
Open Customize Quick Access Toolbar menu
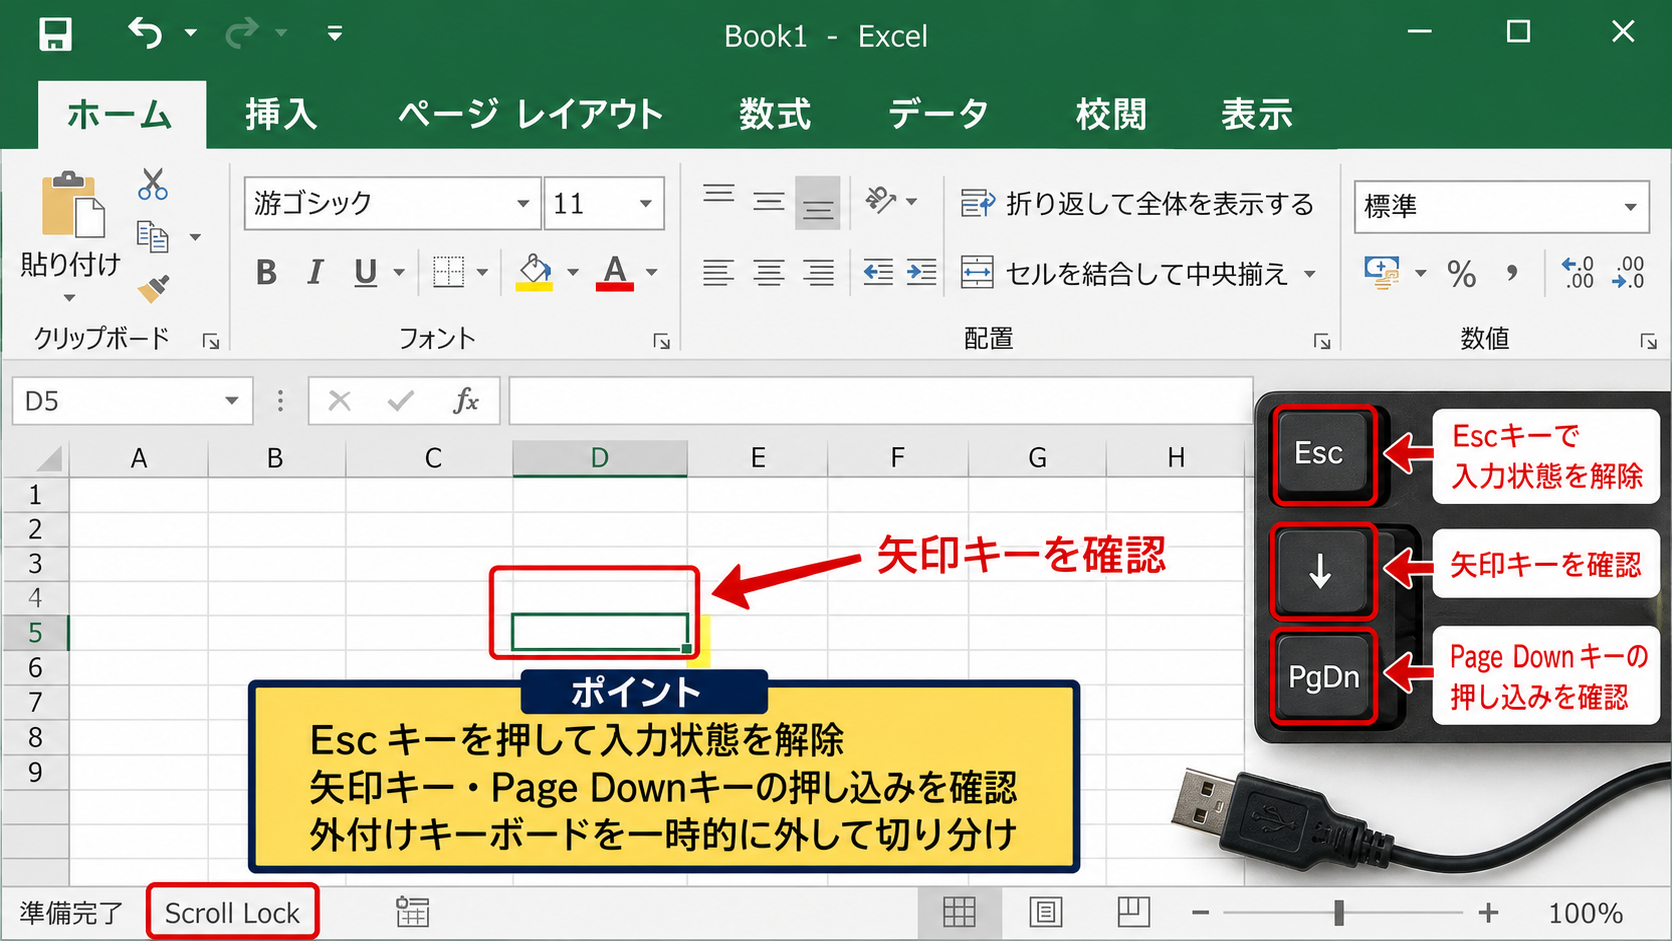[x=335, y=34]
